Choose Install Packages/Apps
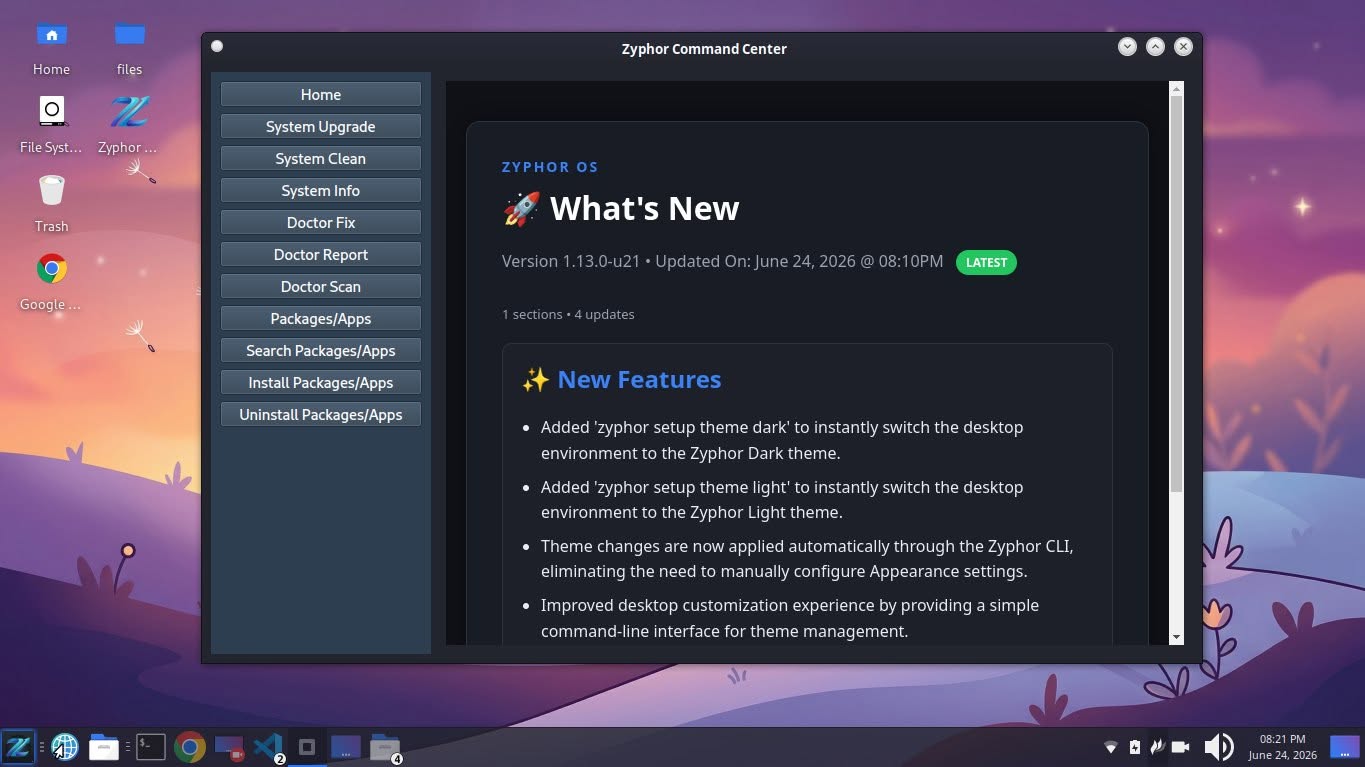The width and height of the screenshot is (1365, 767). (321, 383)
